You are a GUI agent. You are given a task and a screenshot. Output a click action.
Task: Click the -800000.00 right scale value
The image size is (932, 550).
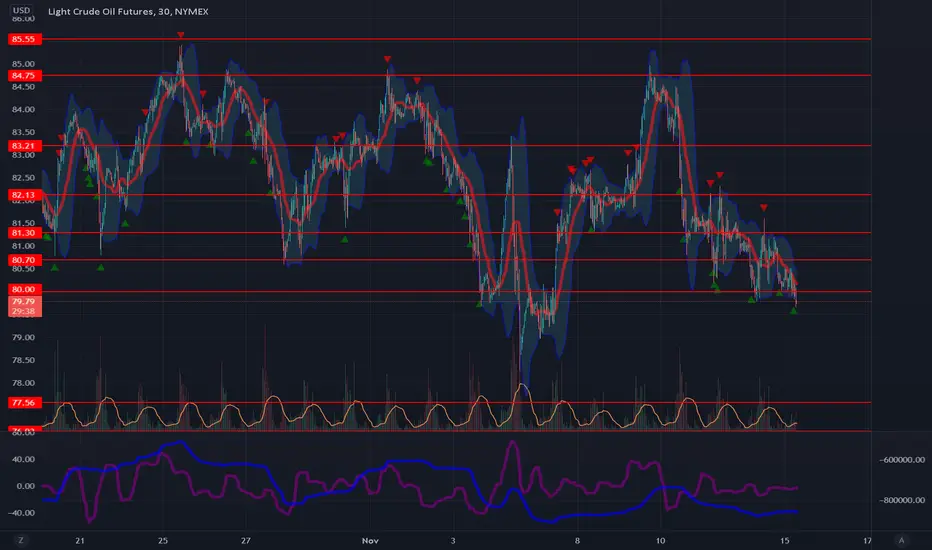point(902,500)
